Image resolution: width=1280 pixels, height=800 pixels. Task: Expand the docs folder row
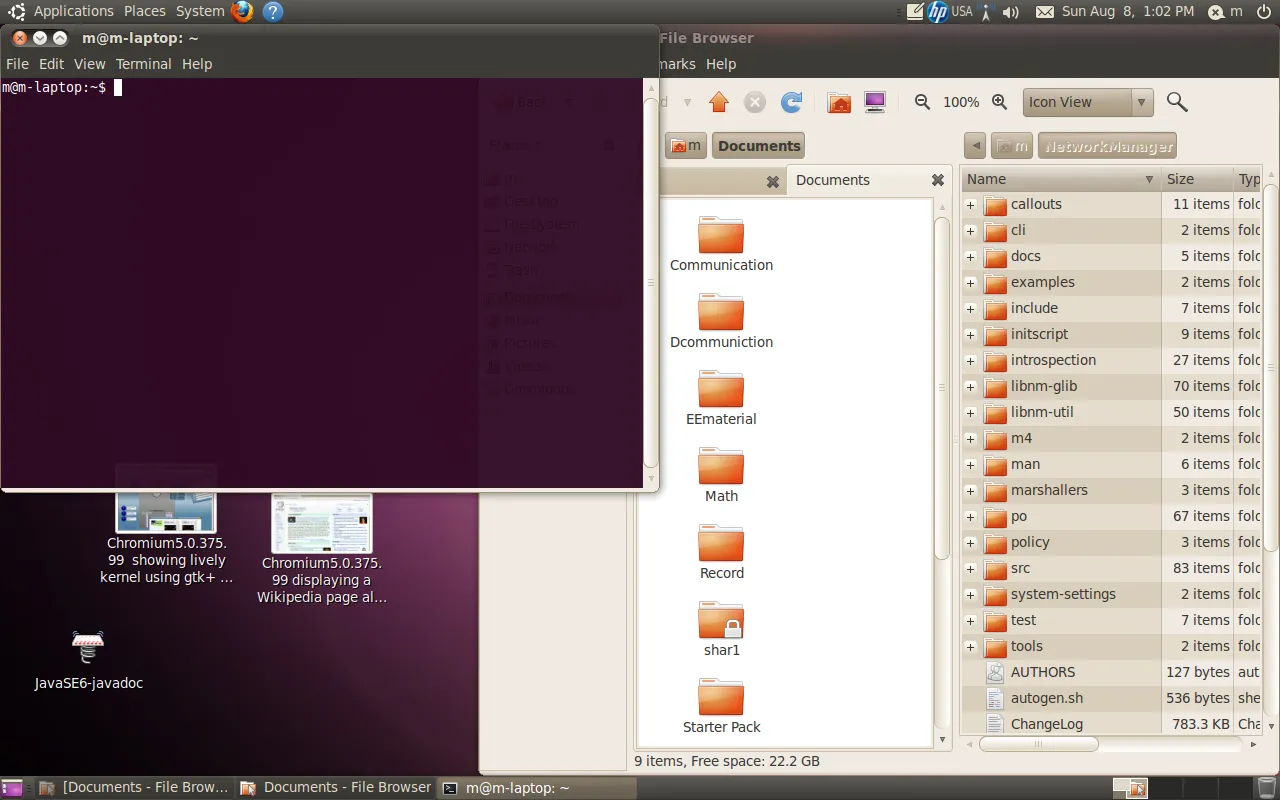970,256
